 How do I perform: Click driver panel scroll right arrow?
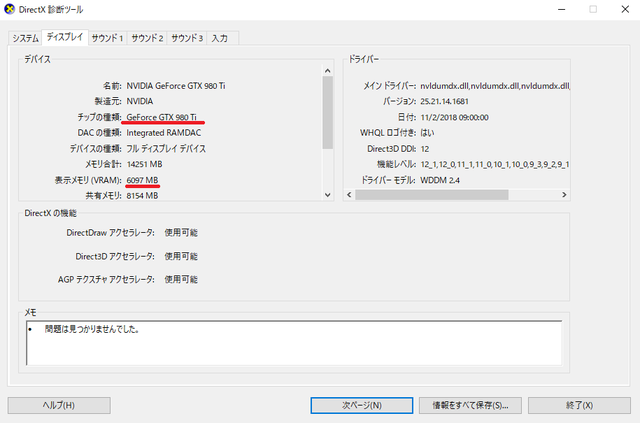click(564, 195)
